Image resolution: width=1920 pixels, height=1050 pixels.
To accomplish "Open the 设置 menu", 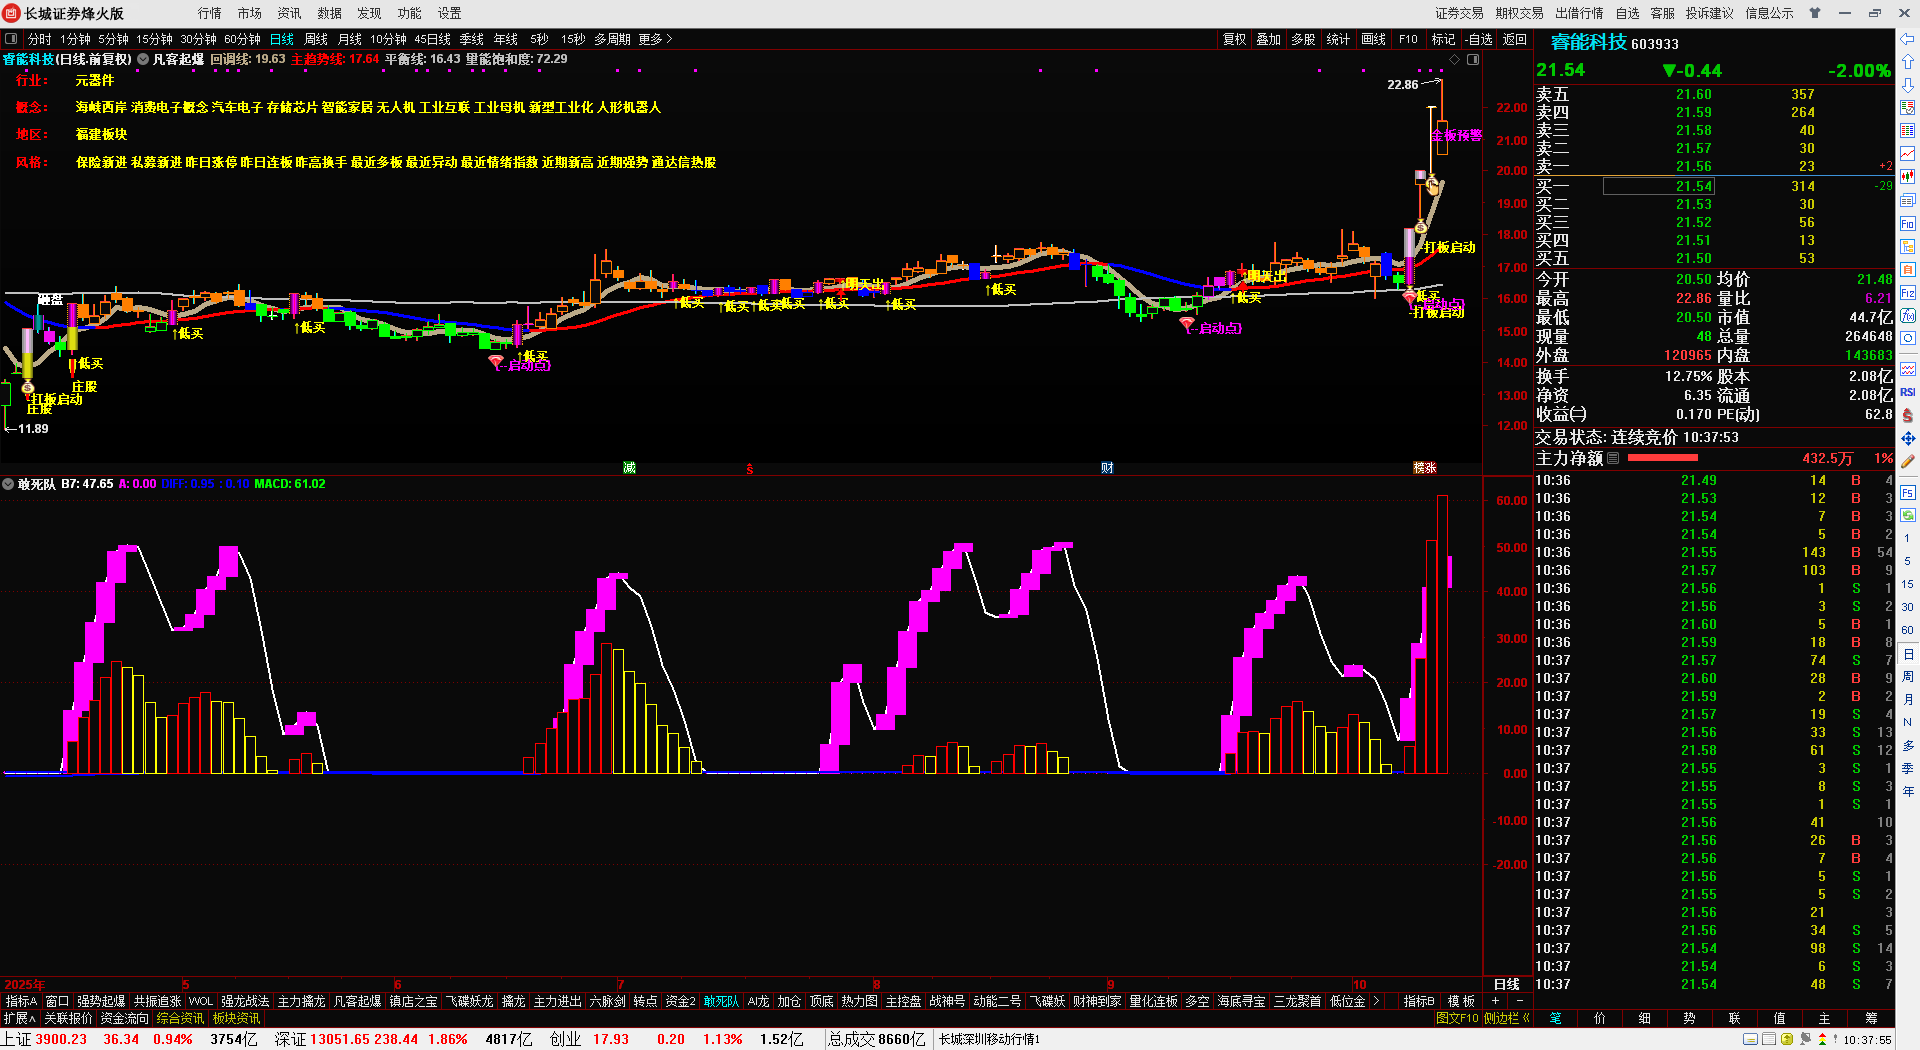I will 450,13.
